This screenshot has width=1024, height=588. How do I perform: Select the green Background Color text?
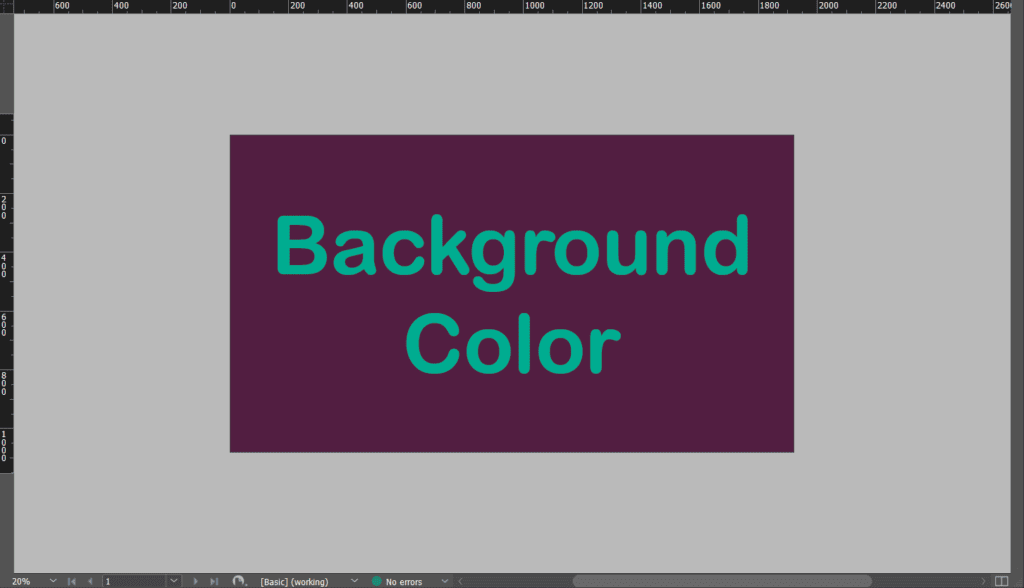coord(511,247)
